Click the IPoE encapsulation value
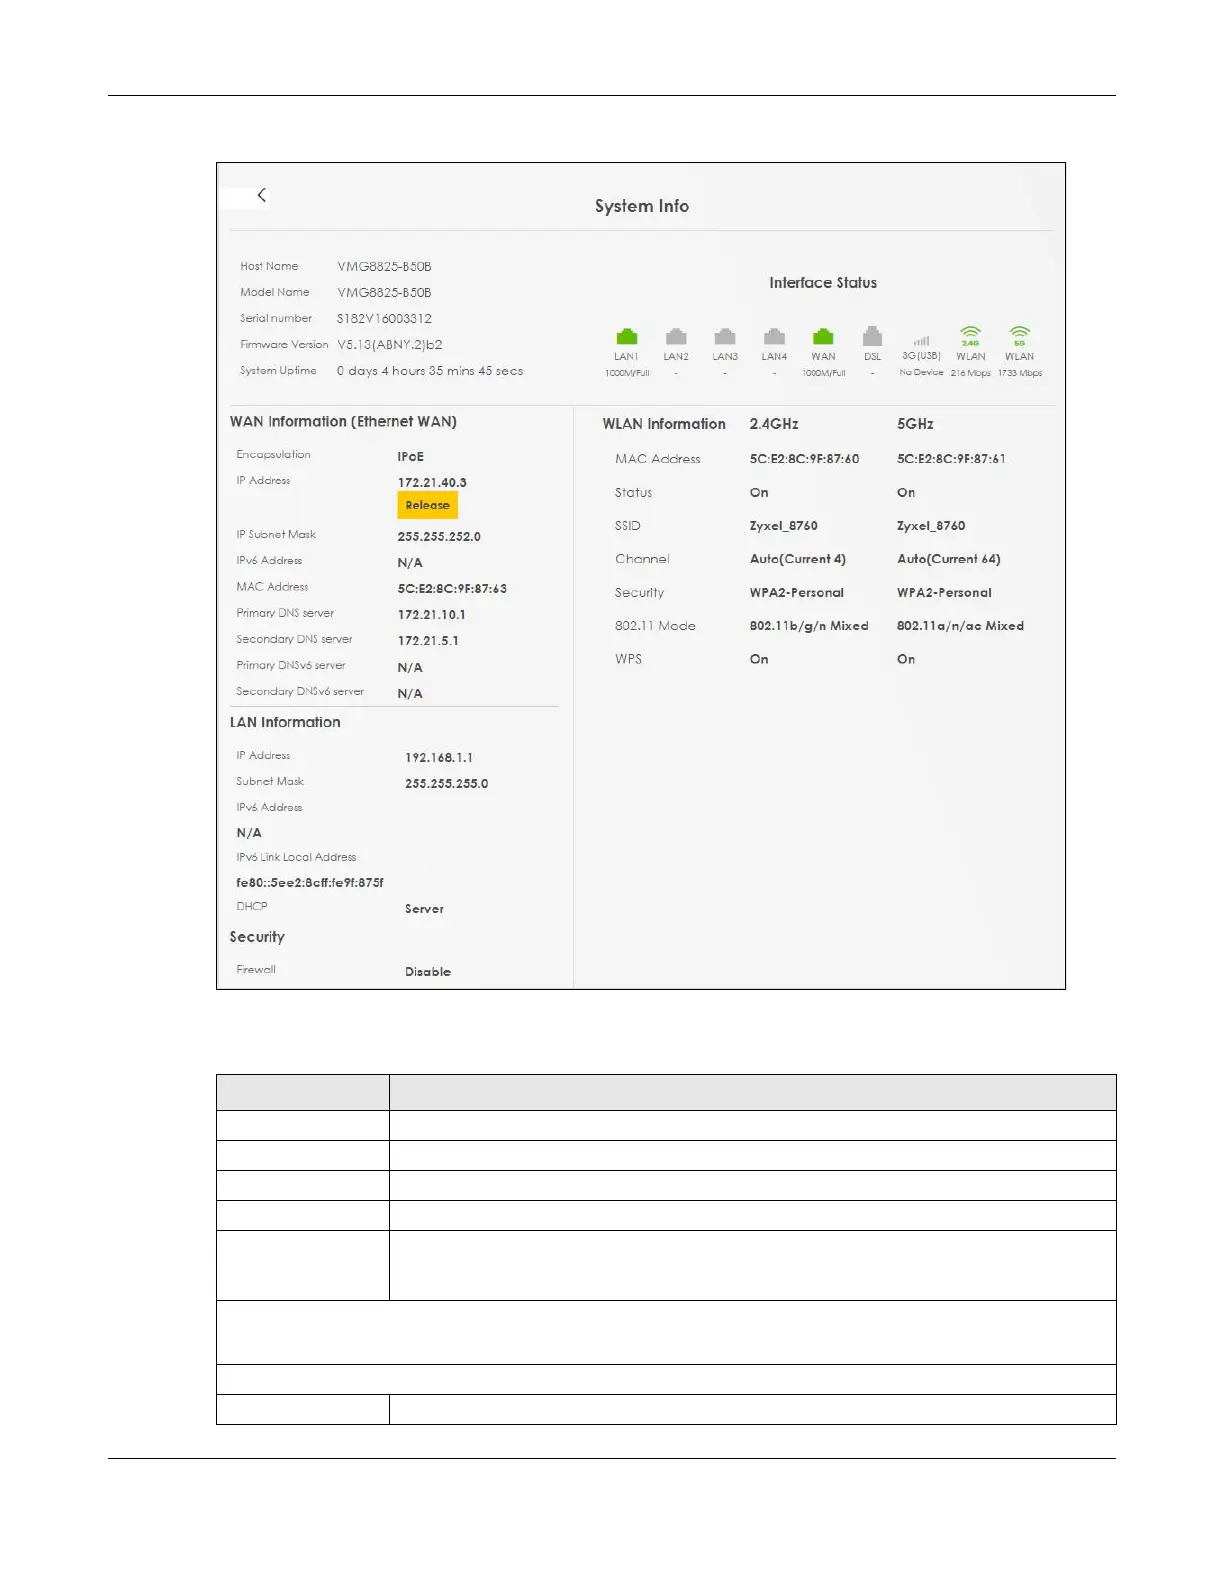The width and height of the screenshot is (1224, 1584). coord(411,457)
